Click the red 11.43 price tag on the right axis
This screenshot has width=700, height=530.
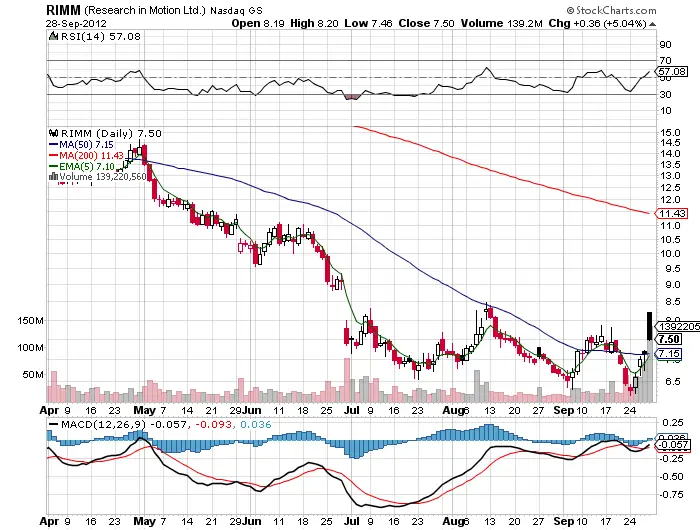tap(671, 214)
